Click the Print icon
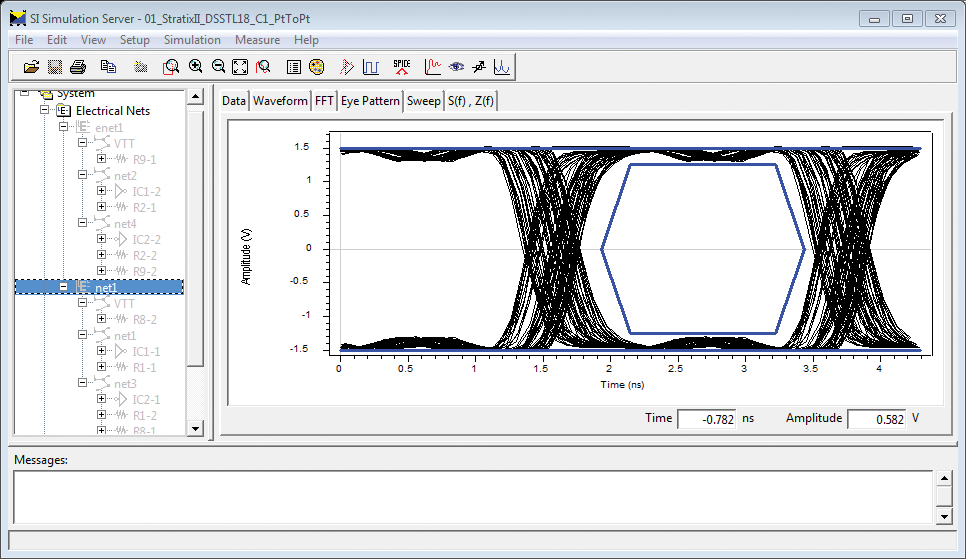The image size is (966, 559). [x=78, y=67]
